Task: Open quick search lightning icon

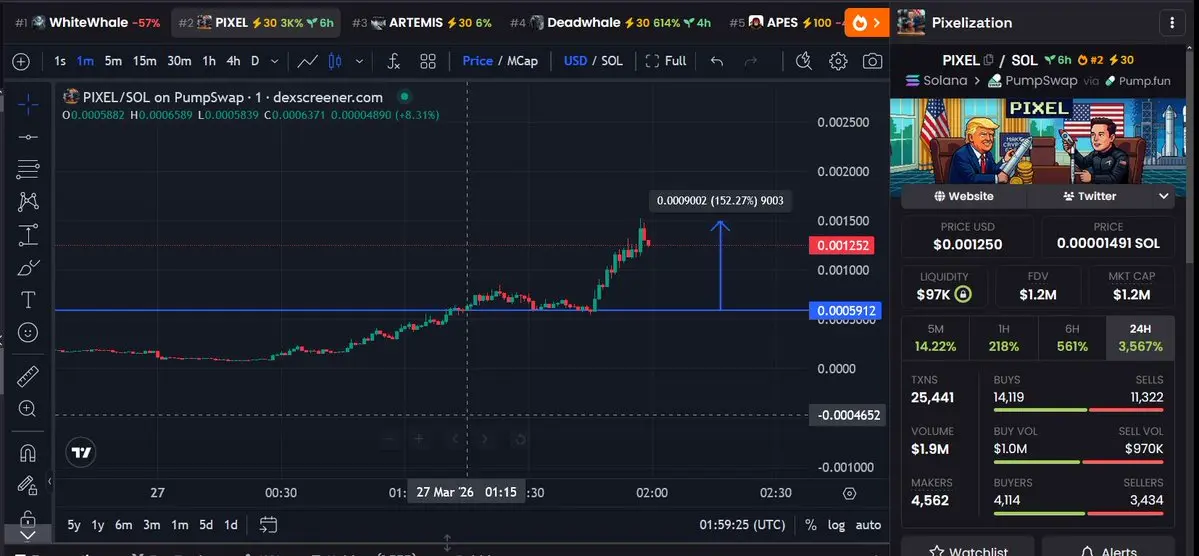Action: pos(803,61)
